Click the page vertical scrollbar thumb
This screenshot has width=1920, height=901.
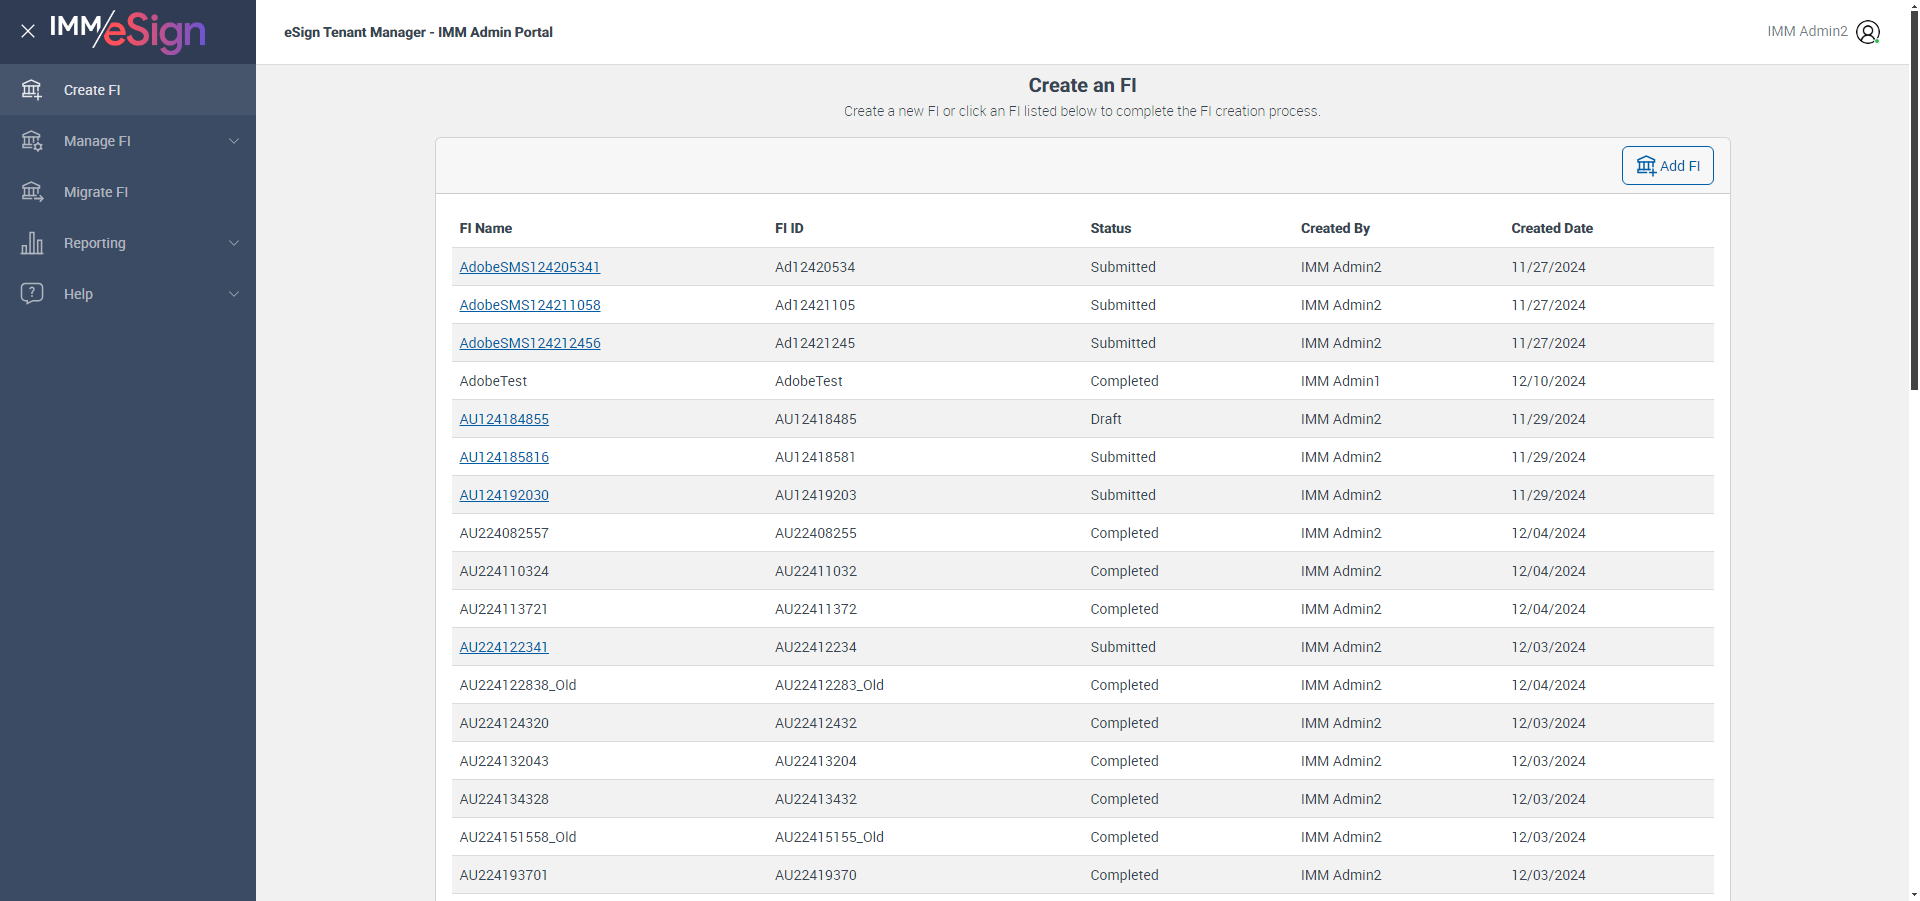(x=1914, y=200)
